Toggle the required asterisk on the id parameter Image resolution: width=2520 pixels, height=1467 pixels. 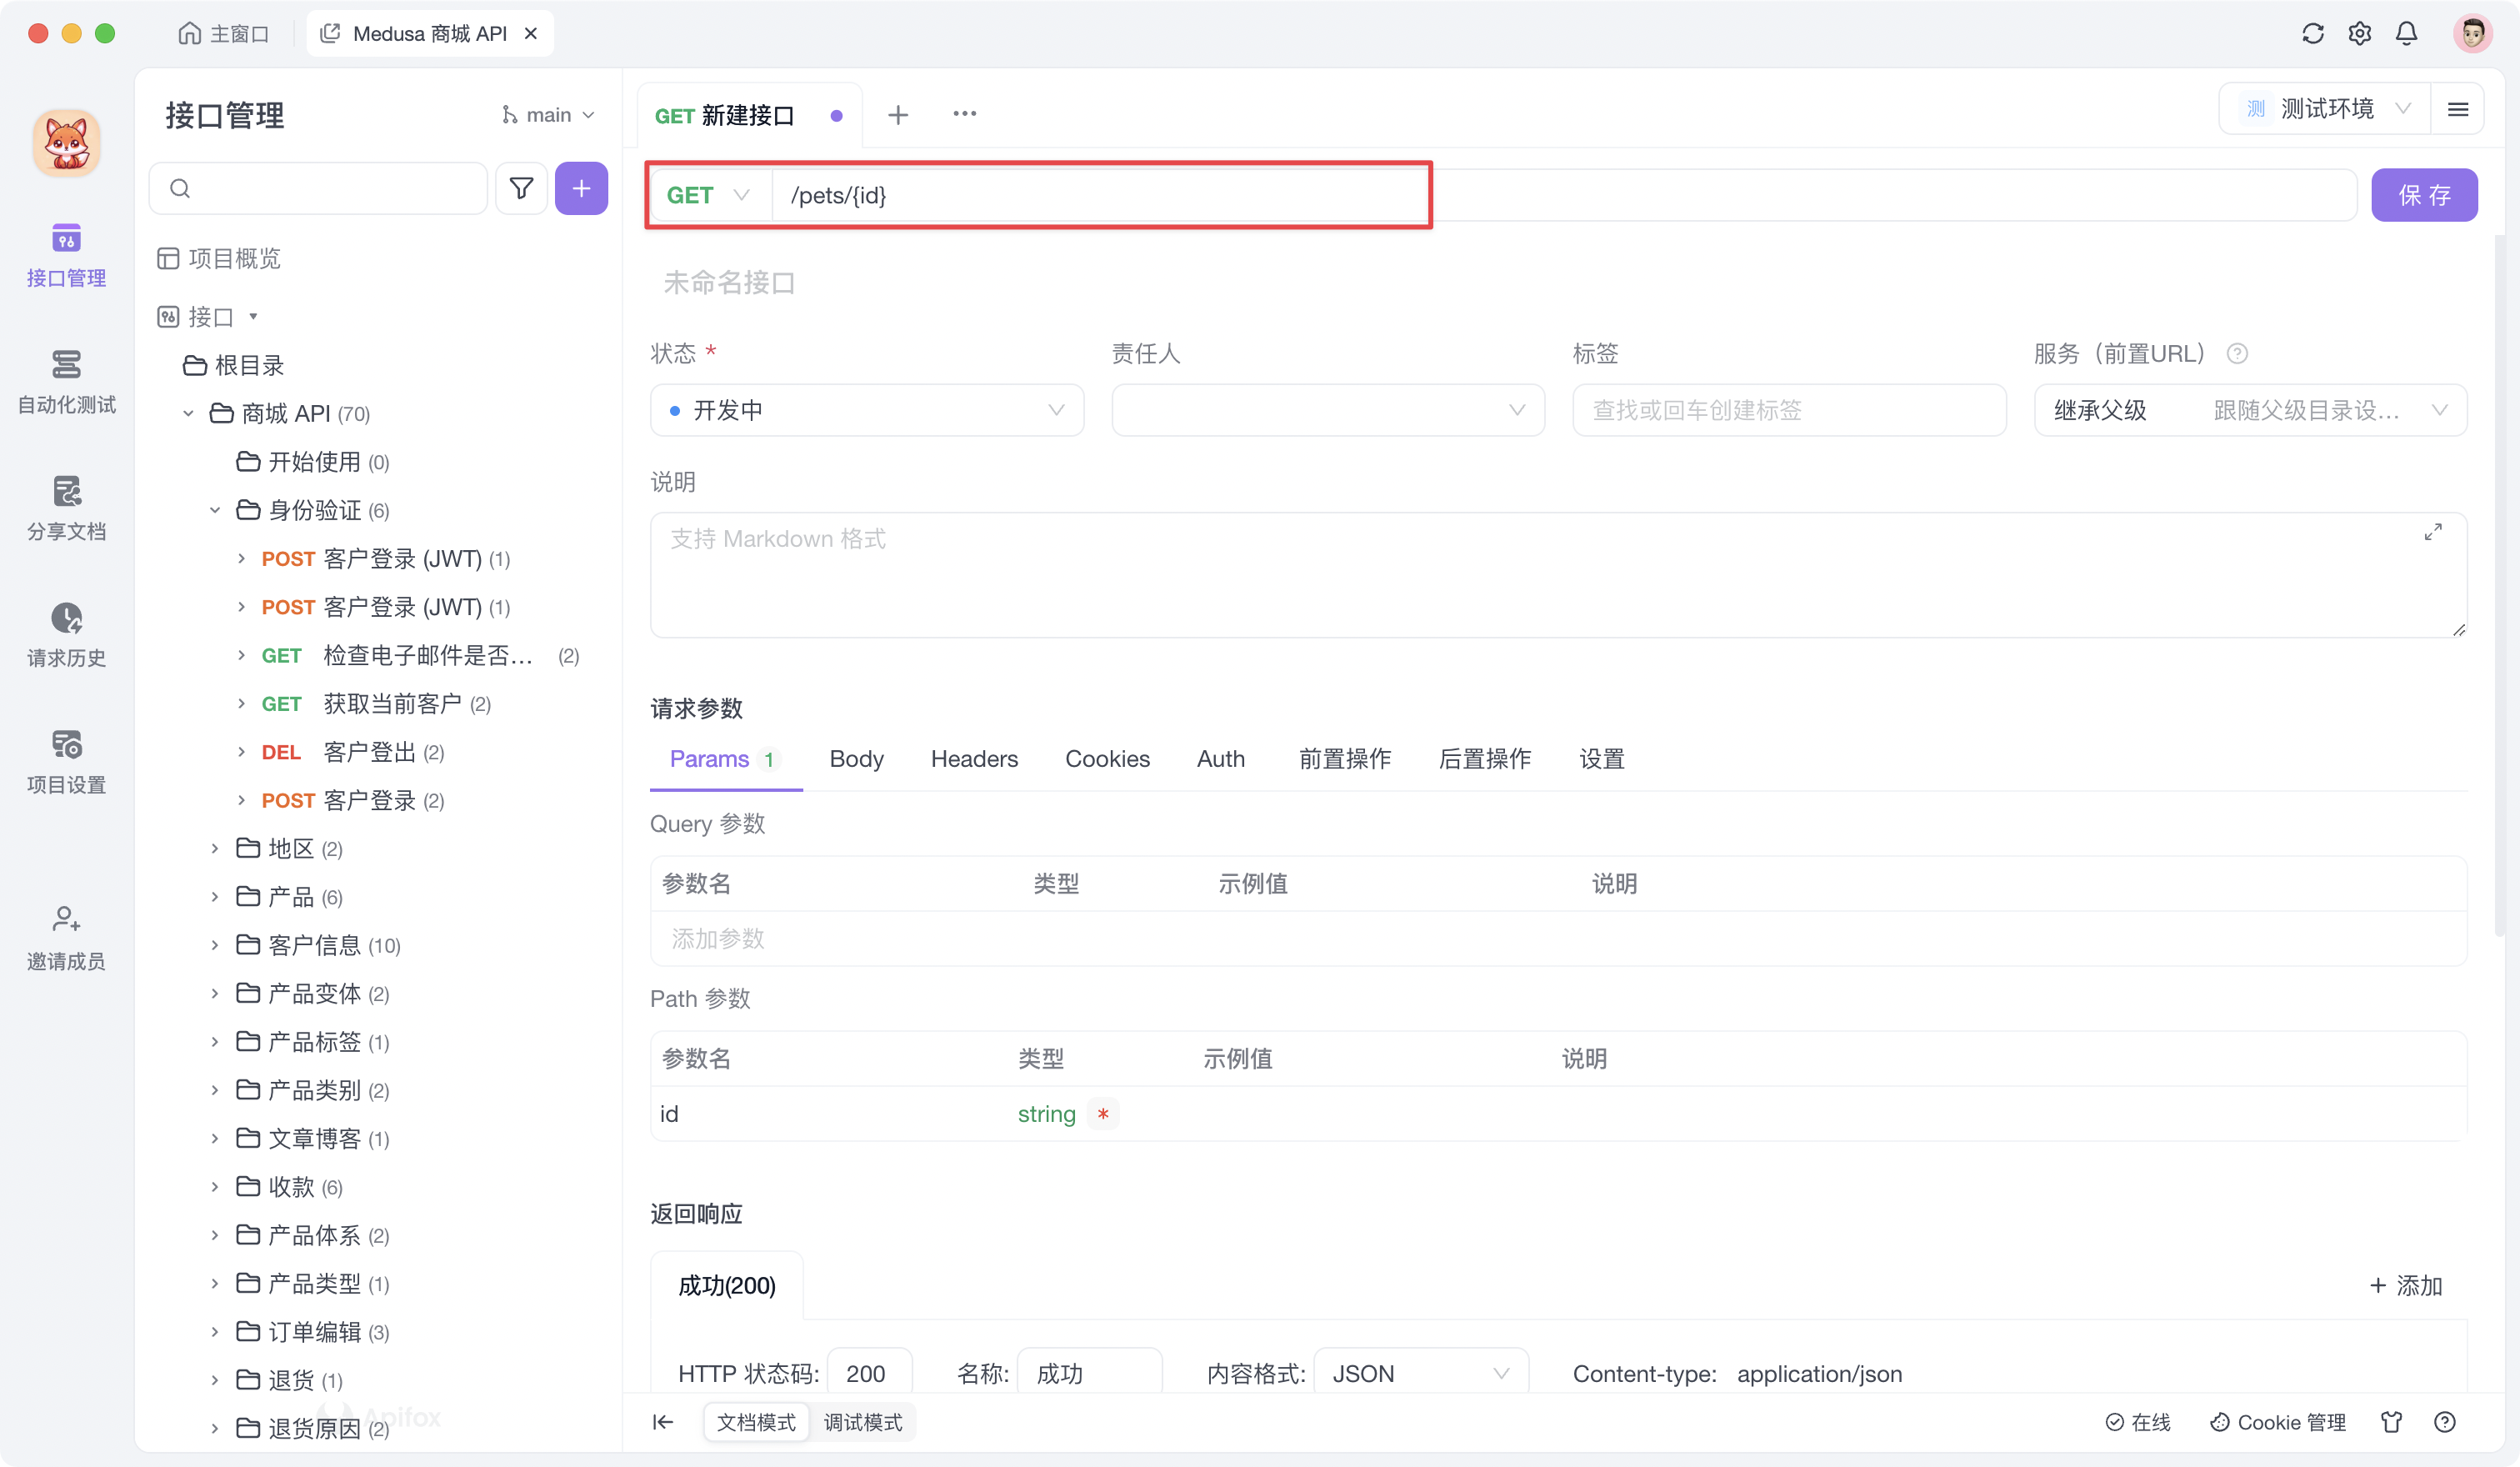pyautogui.click(x=1102, y=1114)
